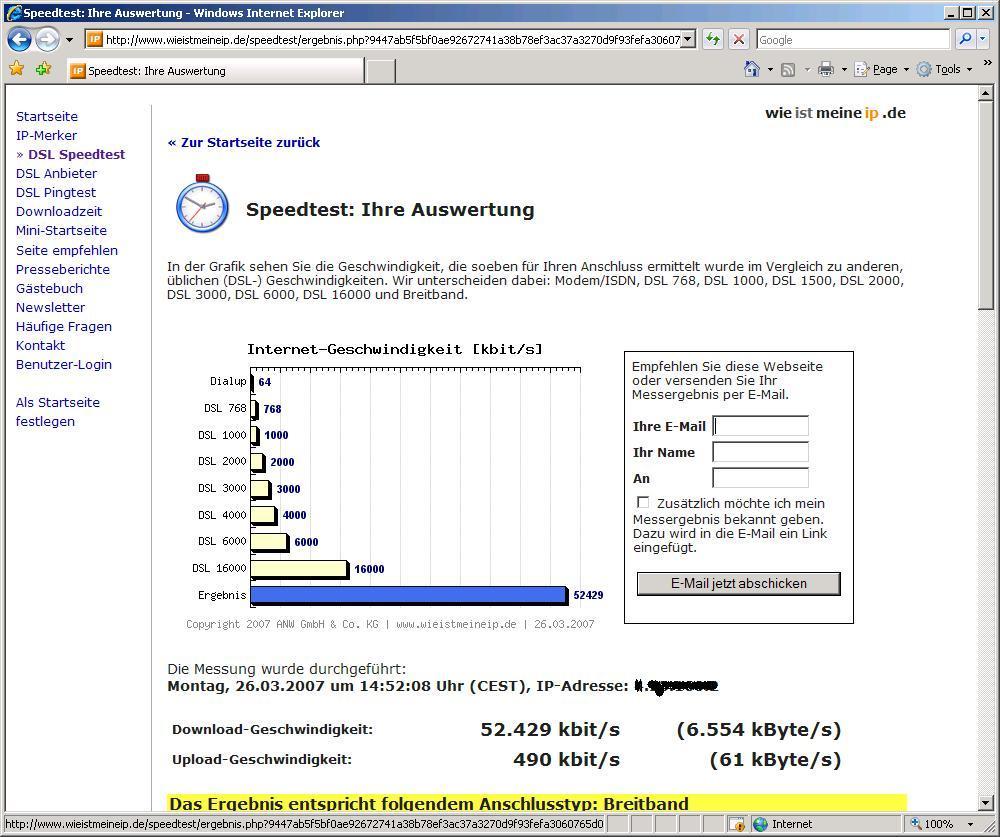This screenshot has height=837, width=1000.
Task: Open the Benutzer-Login link
Action: pos(64,364)
